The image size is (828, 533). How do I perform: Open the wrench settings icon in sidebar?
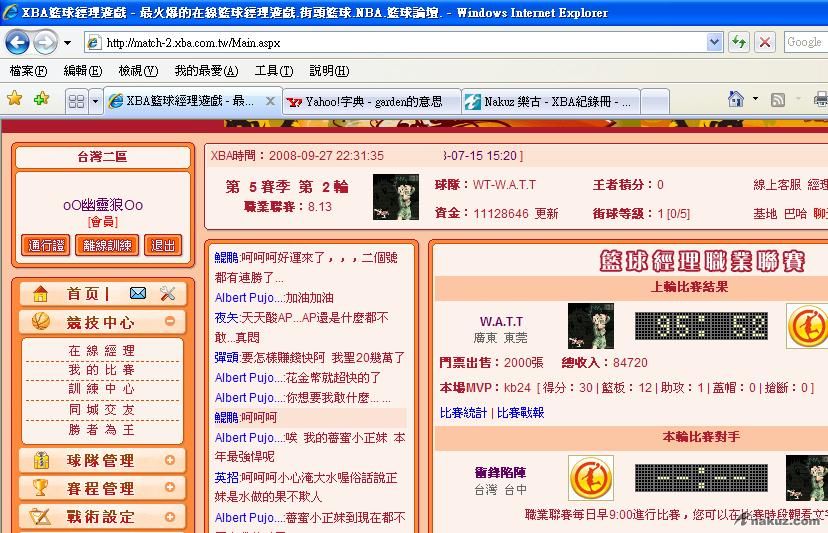pyautogui.click(x=167, y=294)
